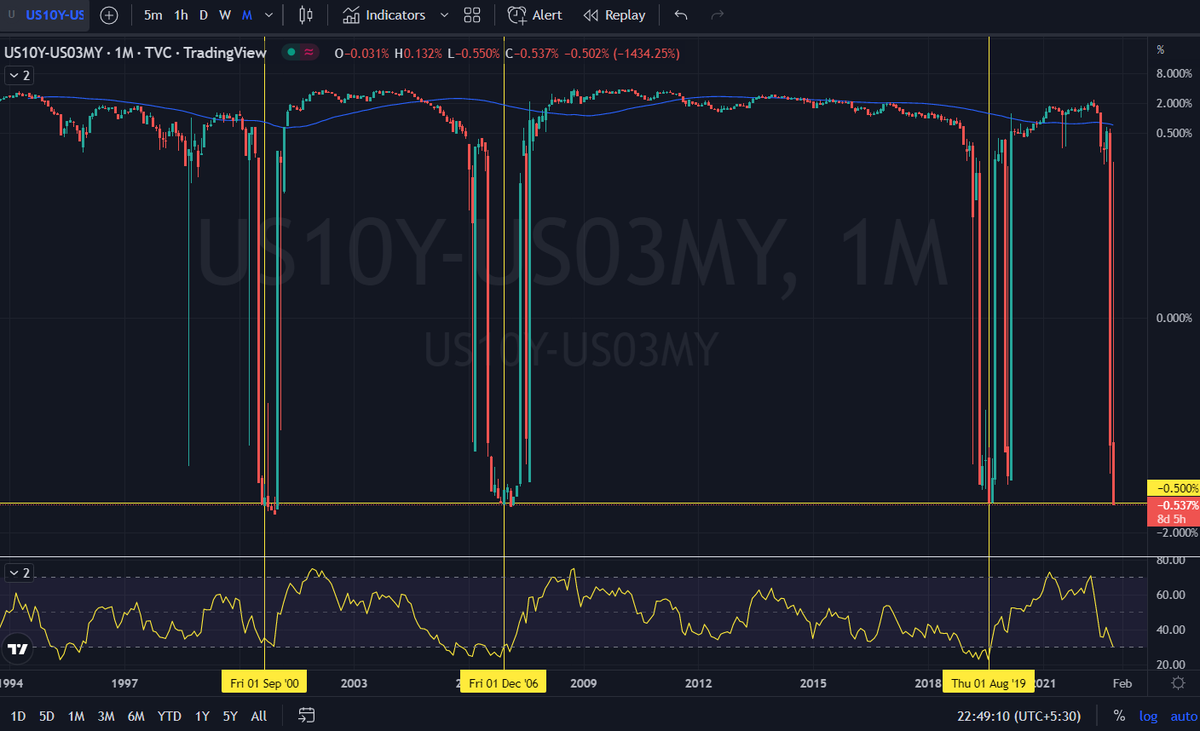Select the M monthly timeframe
Viewport: 1200px width, 731px height.
pyautogui.click(x=247, y=15)
